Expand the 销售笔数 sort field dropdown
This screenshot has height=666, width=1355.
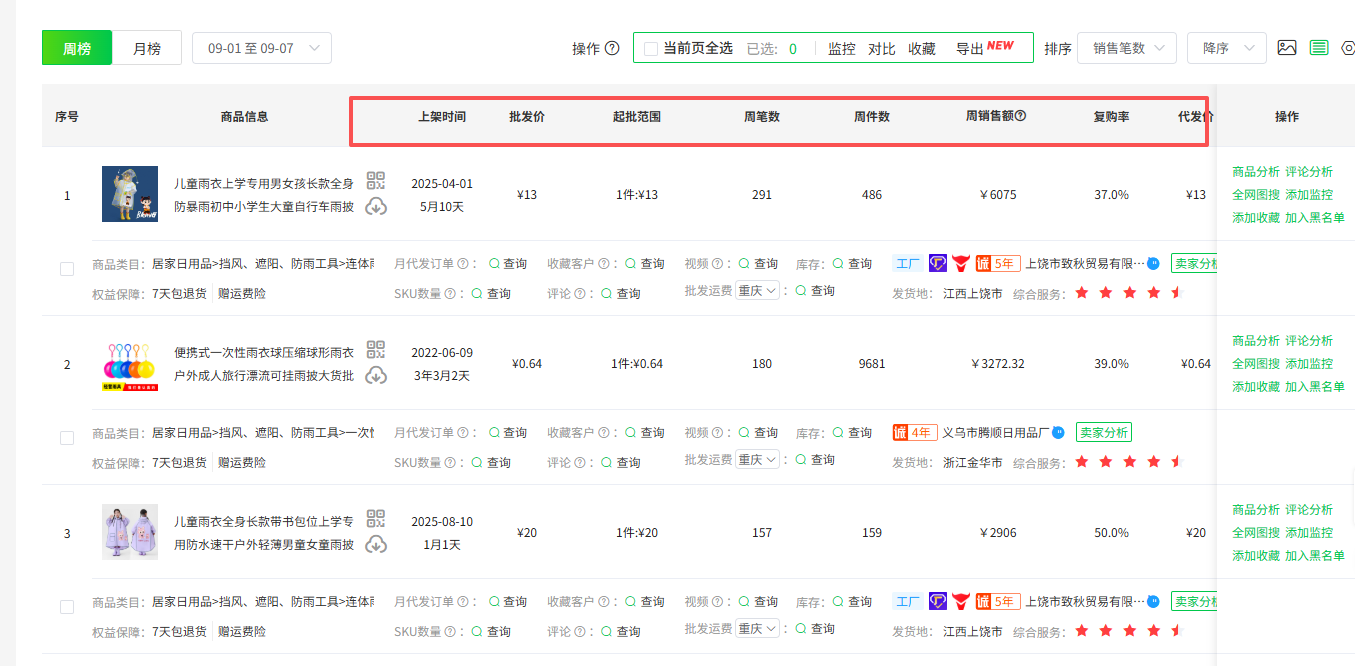coord(1126,48)
